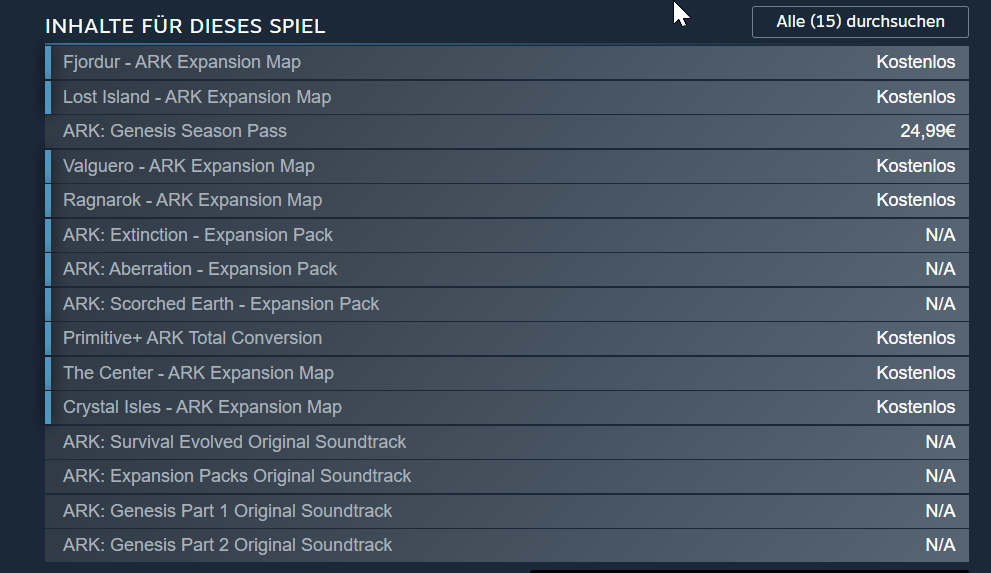This screenshot has width=991, height=573.
Task: Click Kostenlos price next to Fjordur
Action: 916,63
